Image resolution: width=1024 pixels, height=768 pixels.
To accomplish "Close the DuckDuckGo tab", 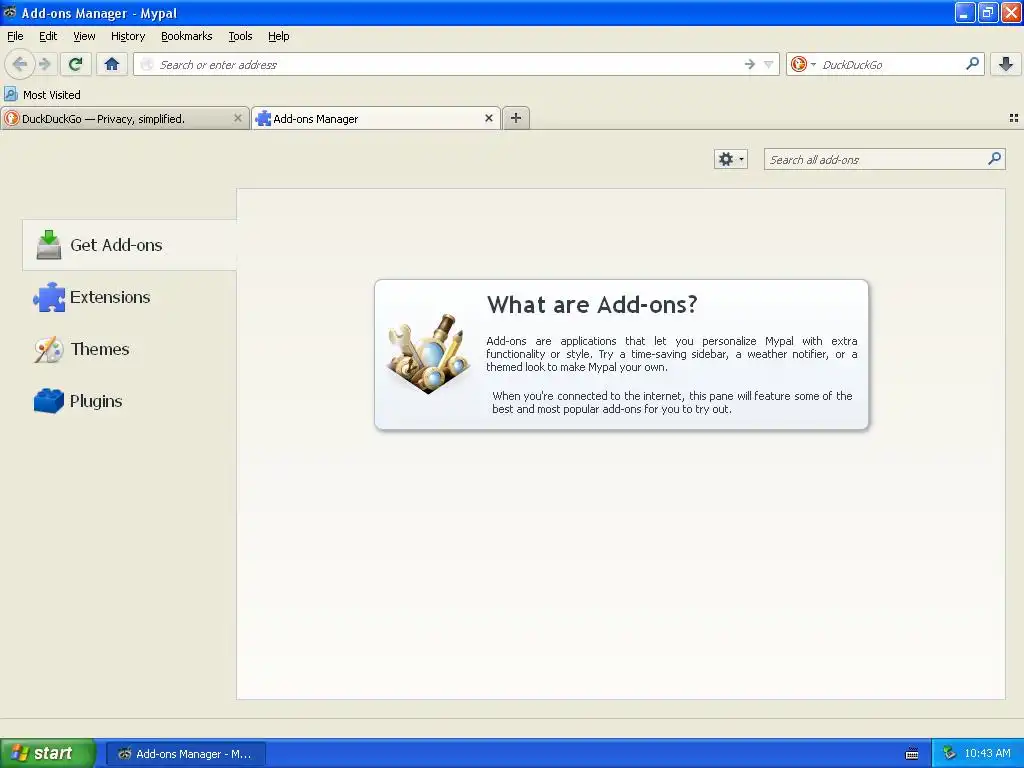I will [238, 118].
